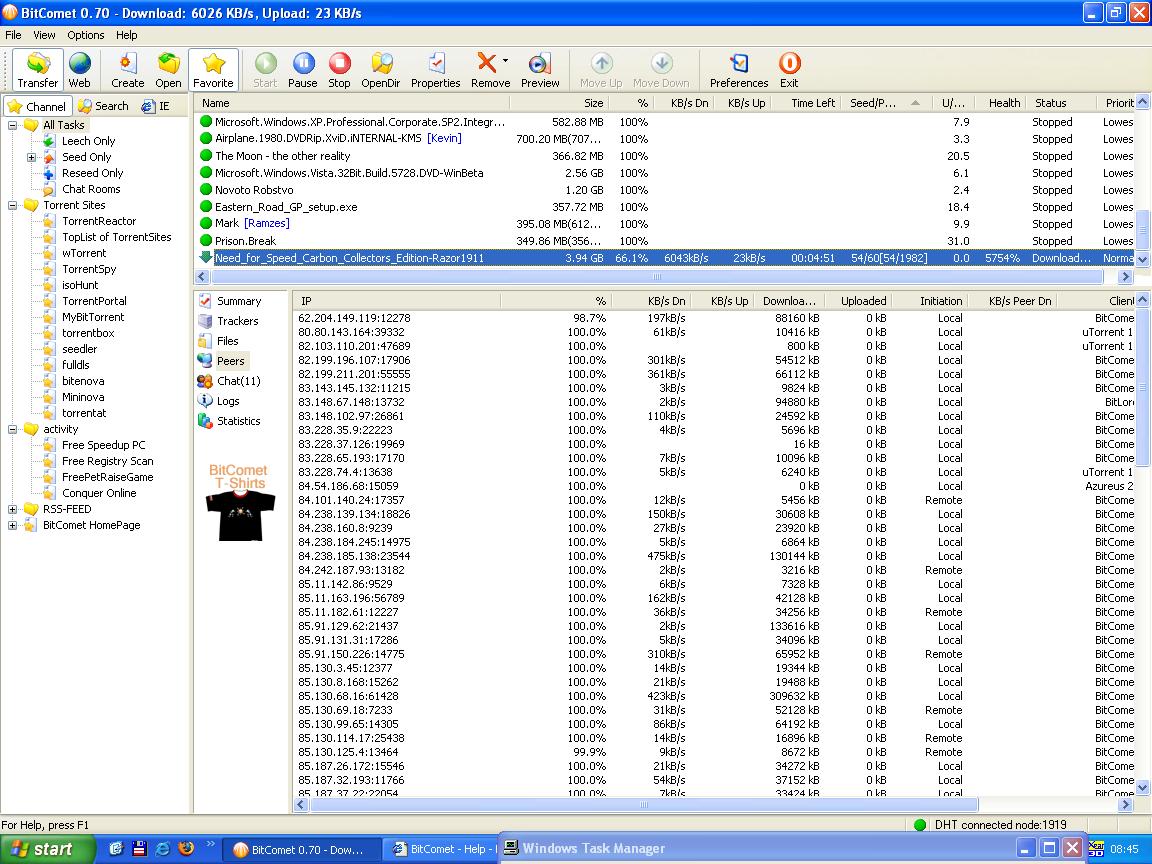Open download directory with OpenDir
The image size is (1152, 864).
pyautogui.click(x=381, y=70)
